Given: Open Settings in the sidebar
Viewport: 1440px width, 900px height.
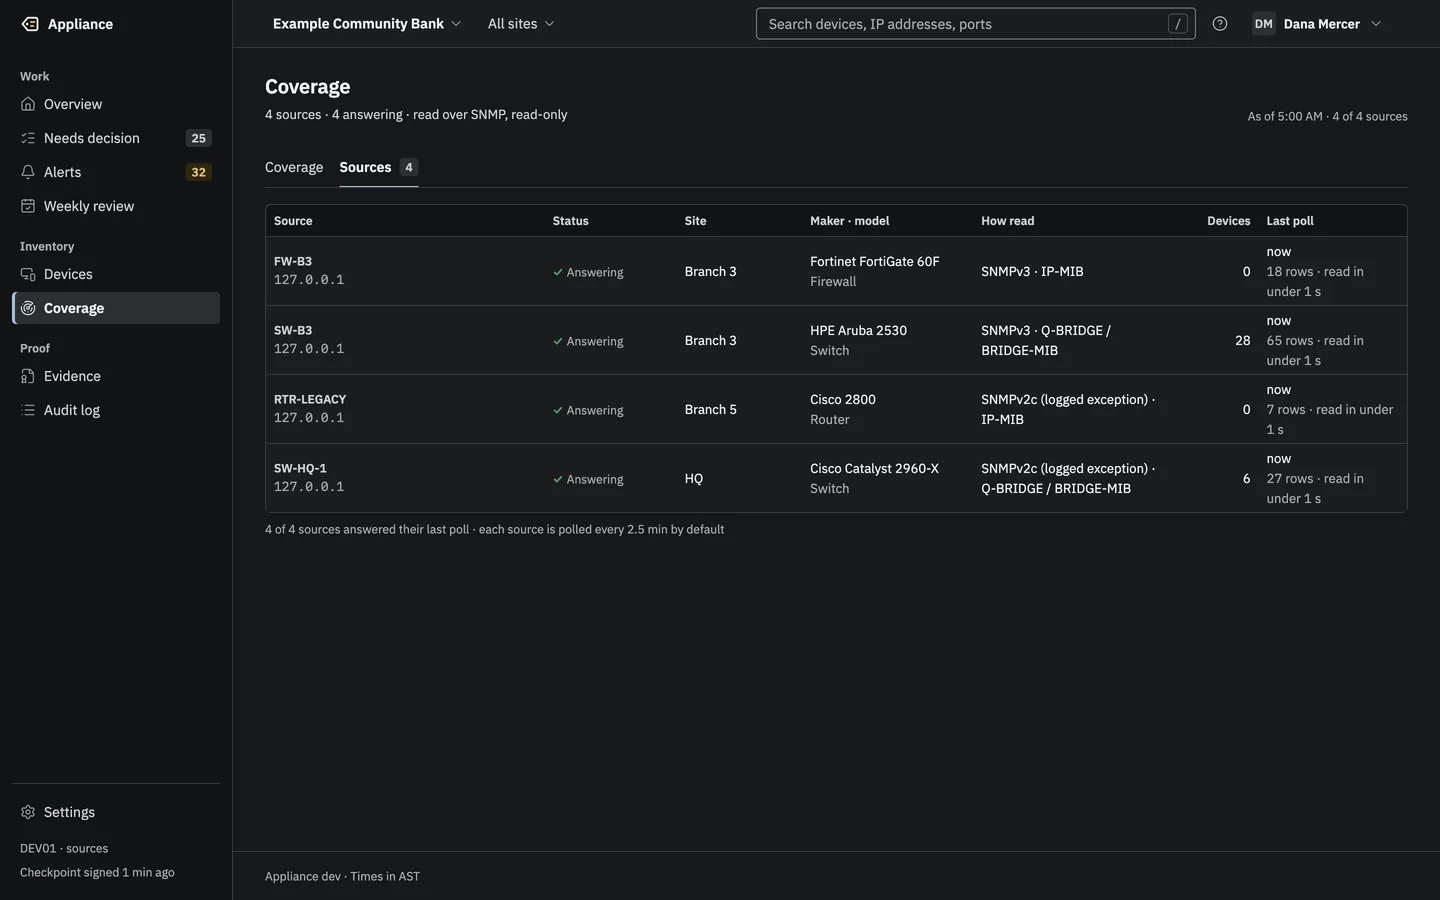Looking at the screenshot, I should pyautogui.click(x=116, y=812).
